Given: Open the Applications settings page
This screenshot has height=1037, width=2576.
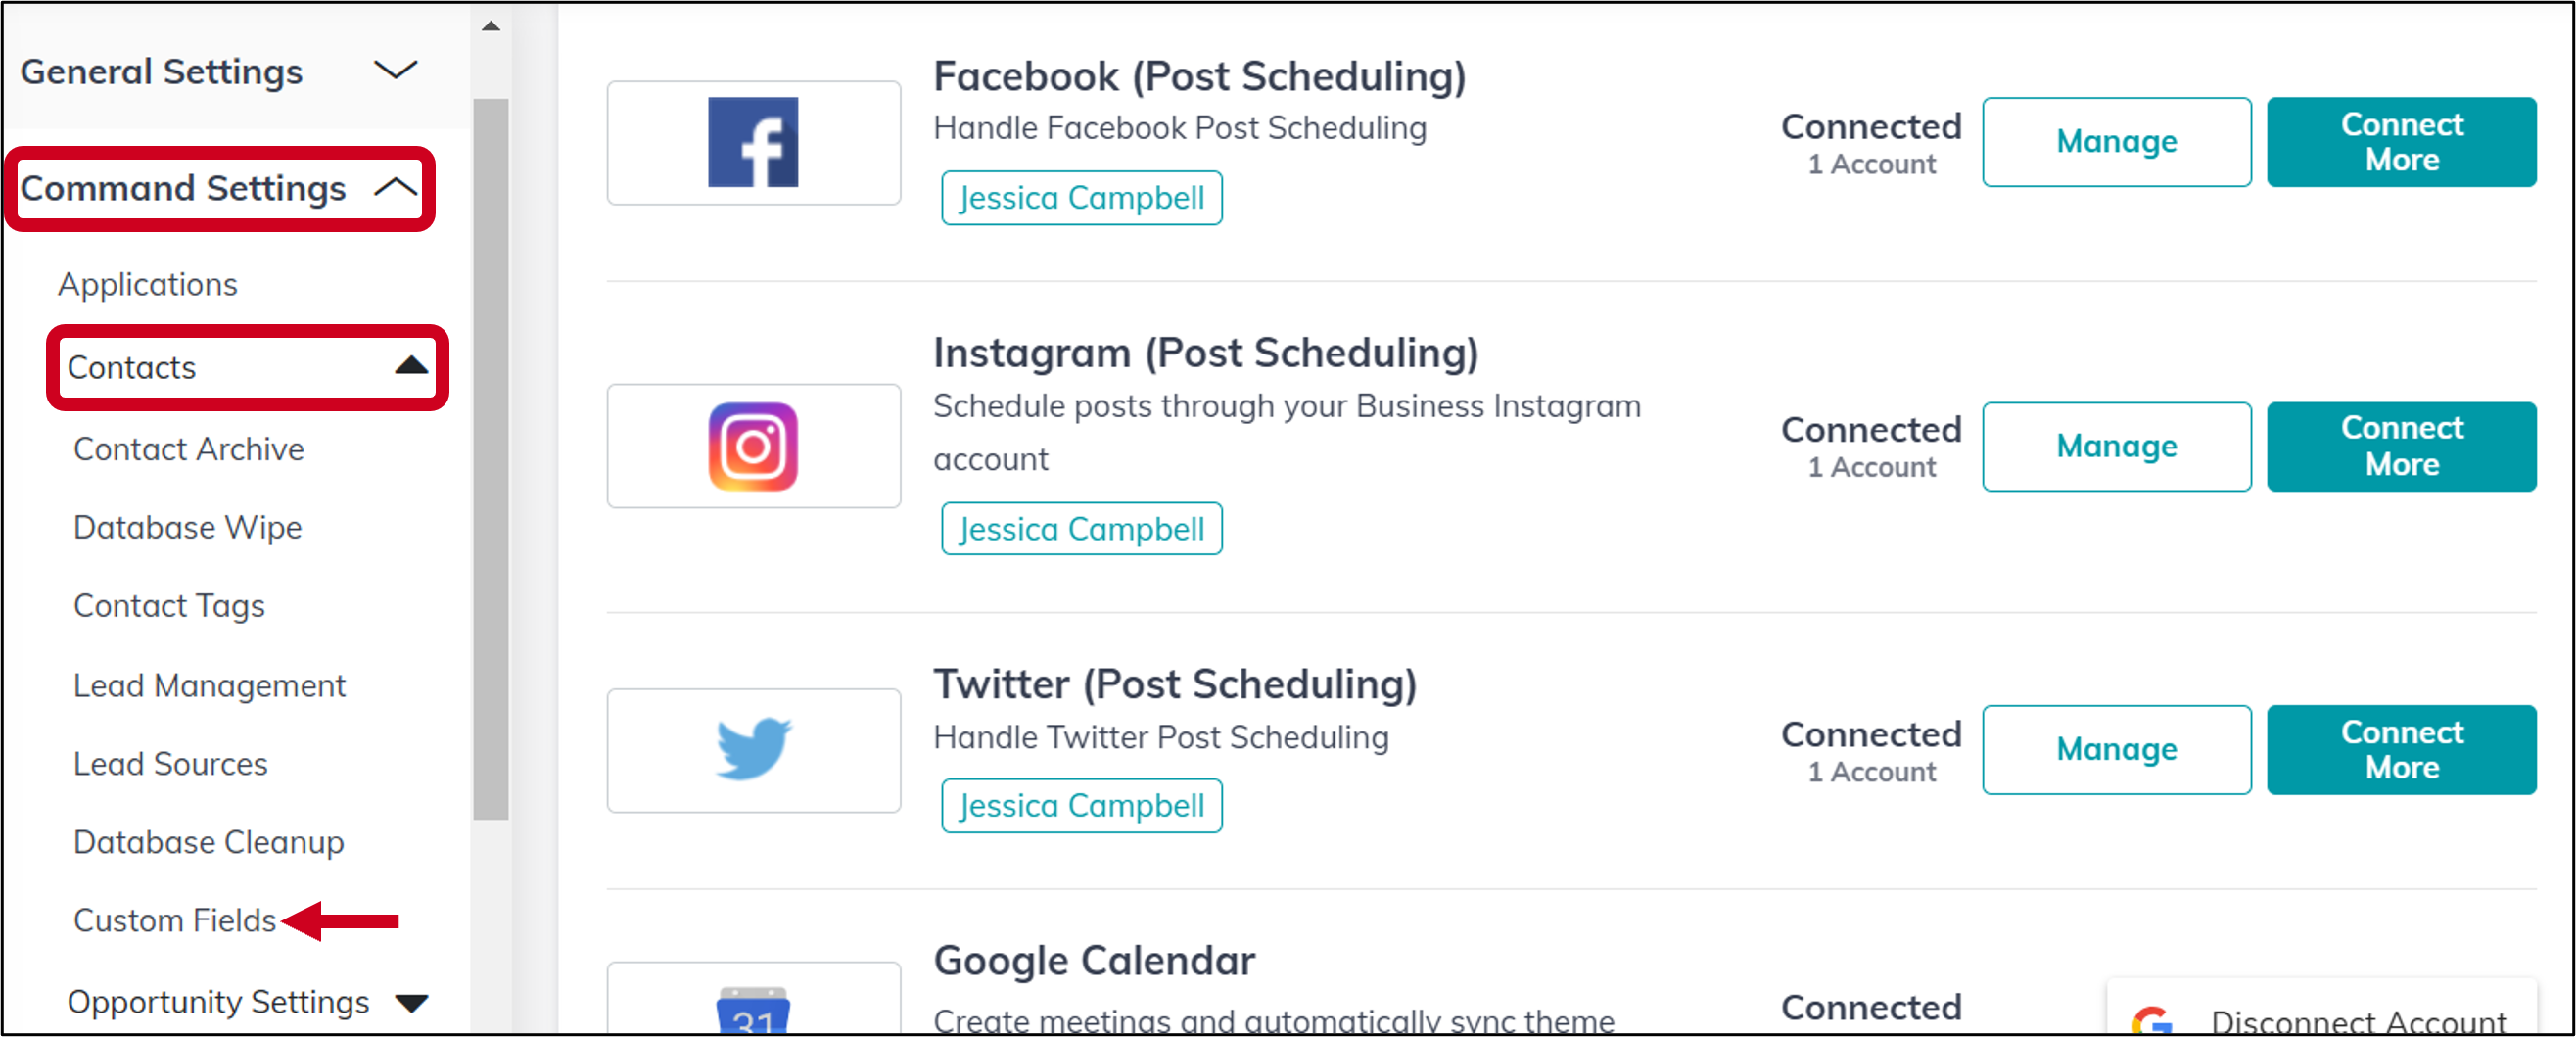Looking at the screenshot, I should (x=147, y=284).
